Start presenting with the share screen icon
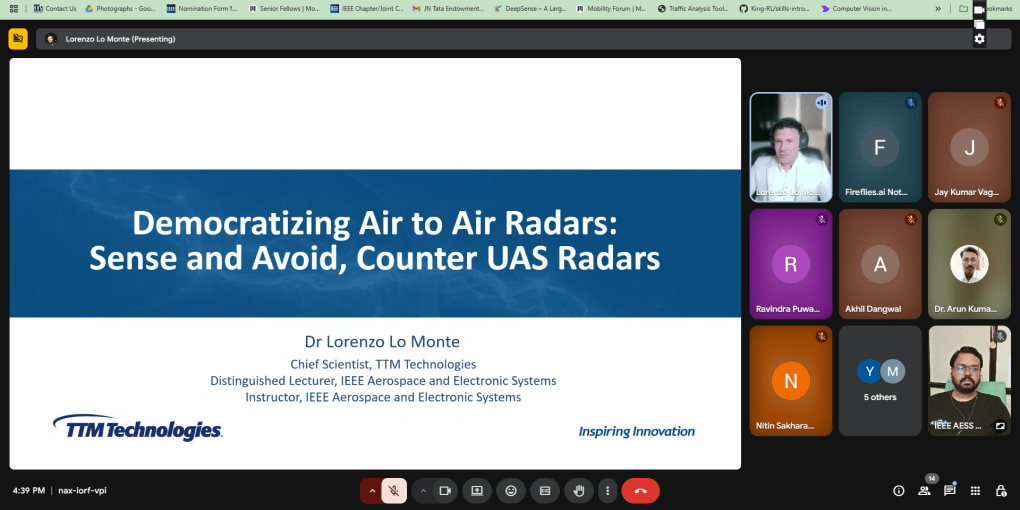 (477, 490)
